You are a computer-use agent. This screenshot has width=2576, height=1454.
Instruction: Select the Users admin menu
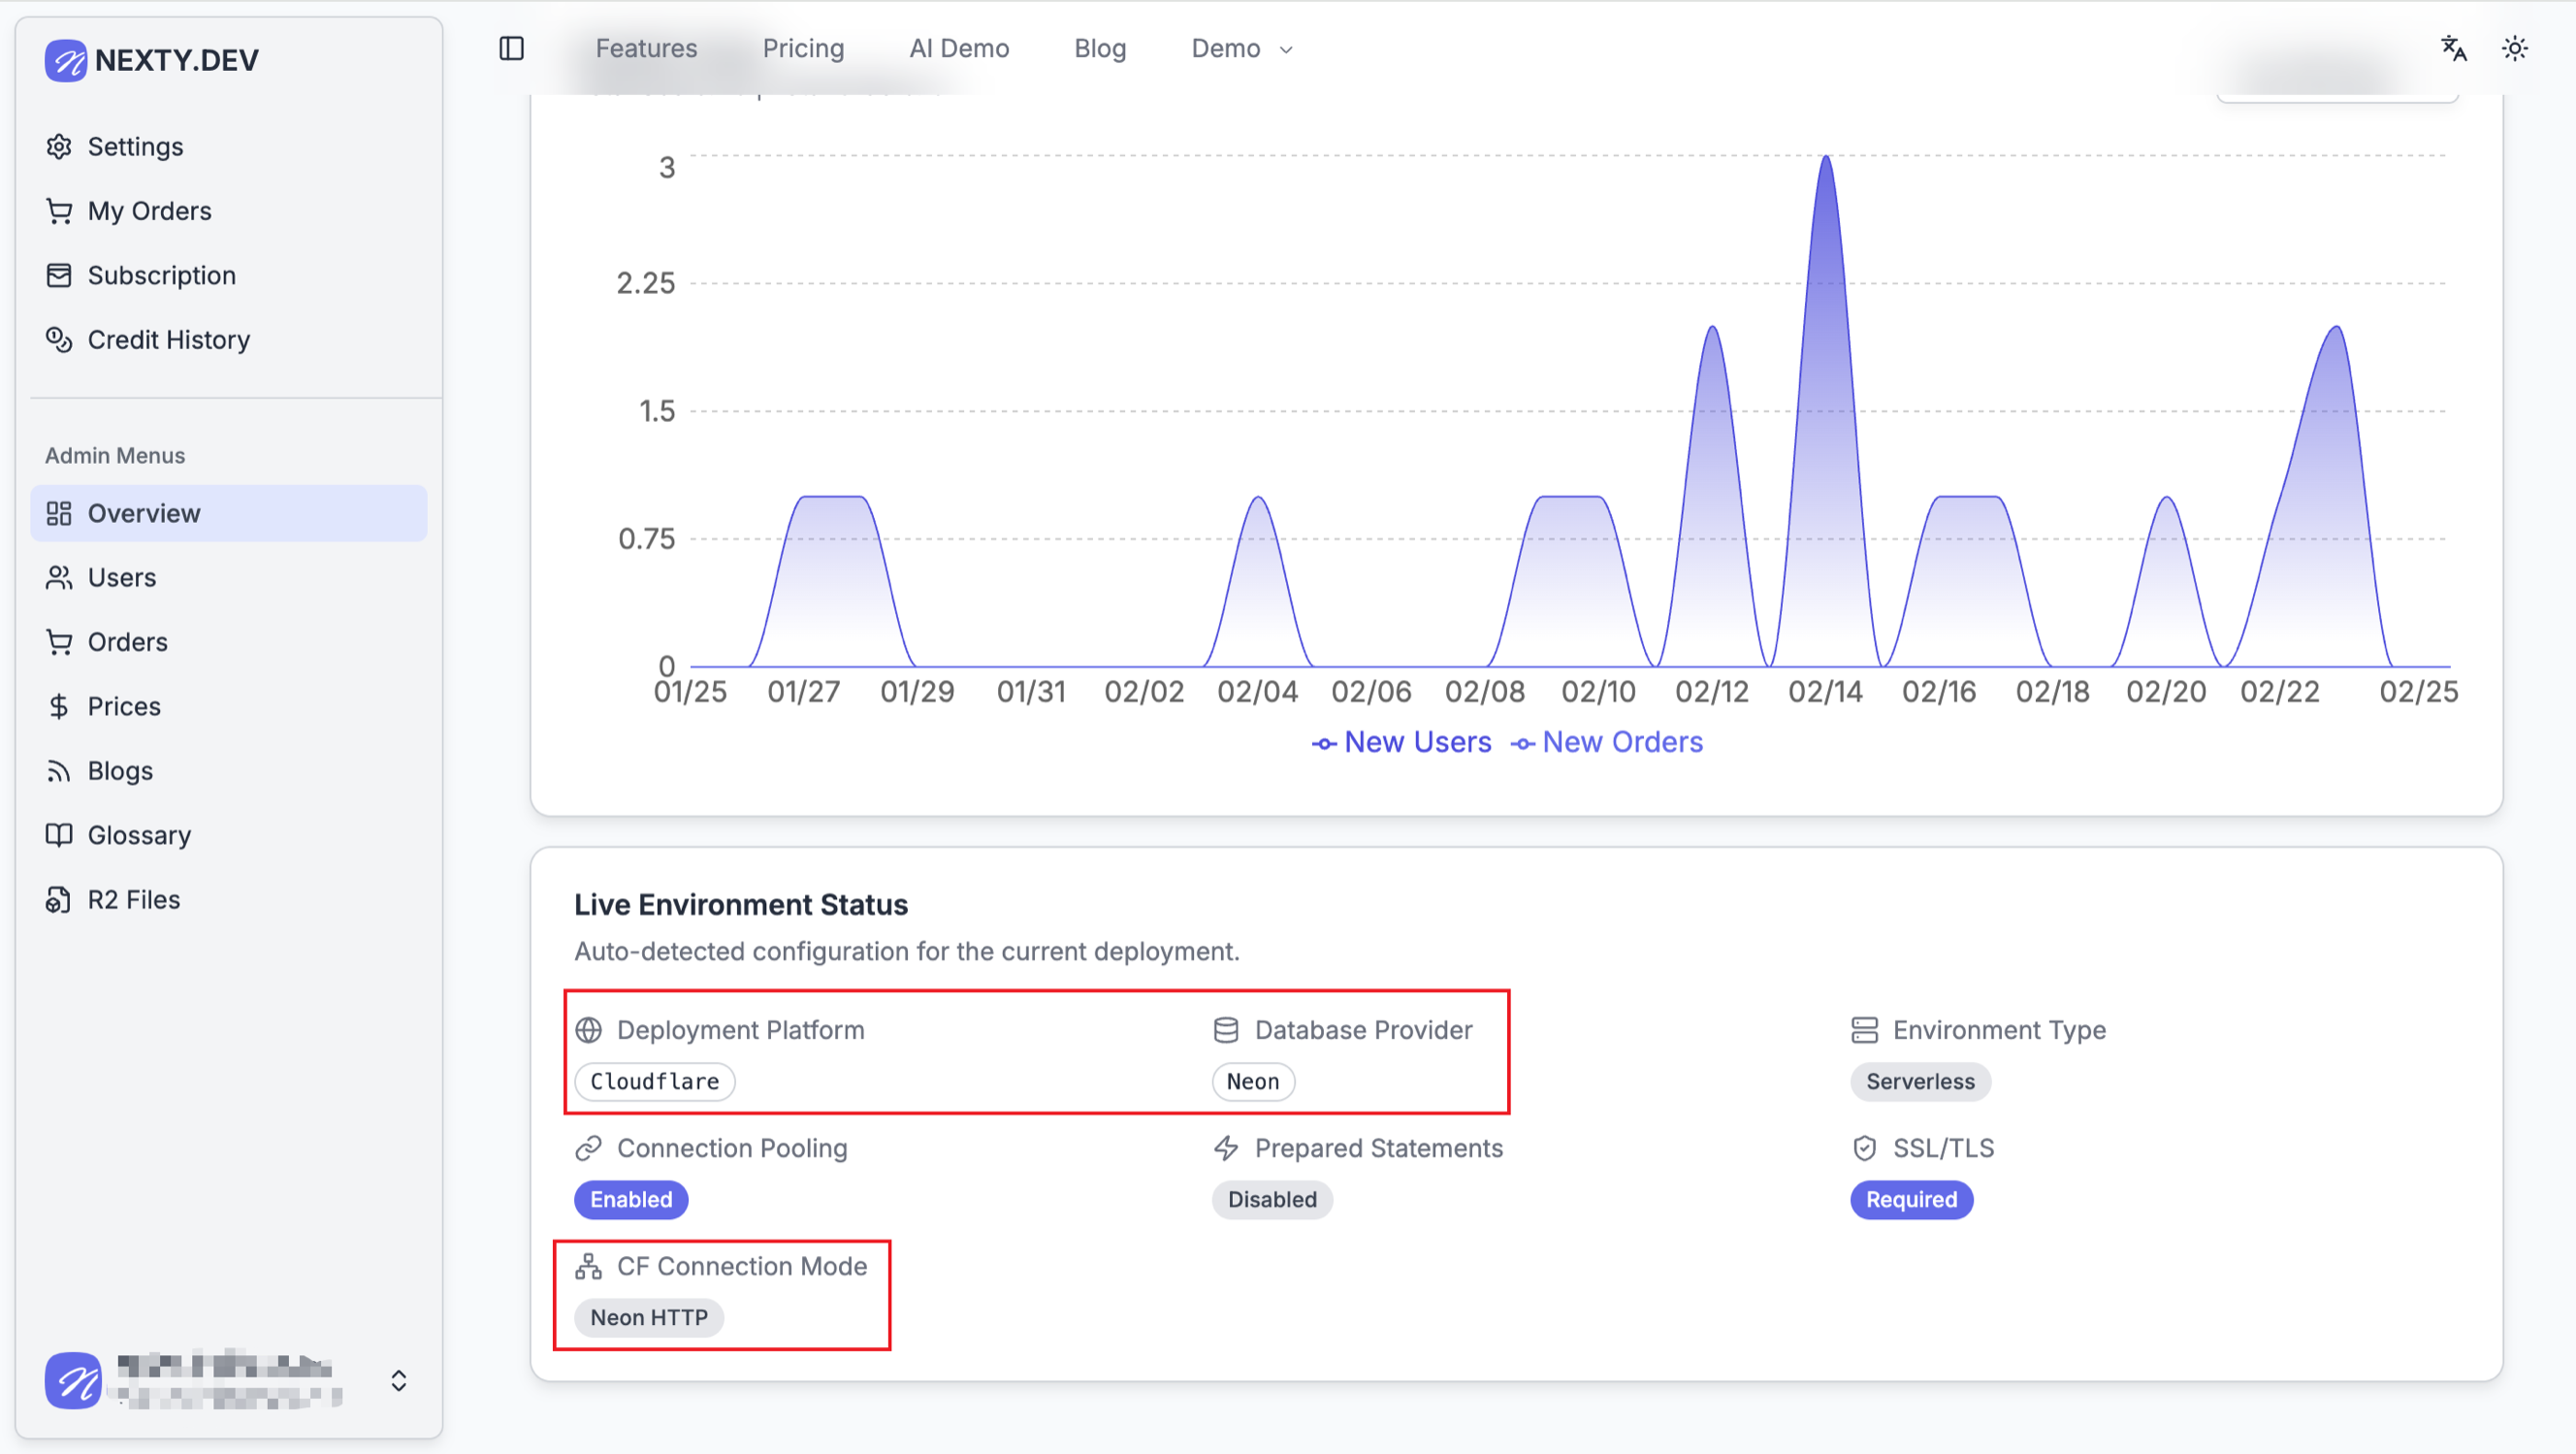click(121, 577)
